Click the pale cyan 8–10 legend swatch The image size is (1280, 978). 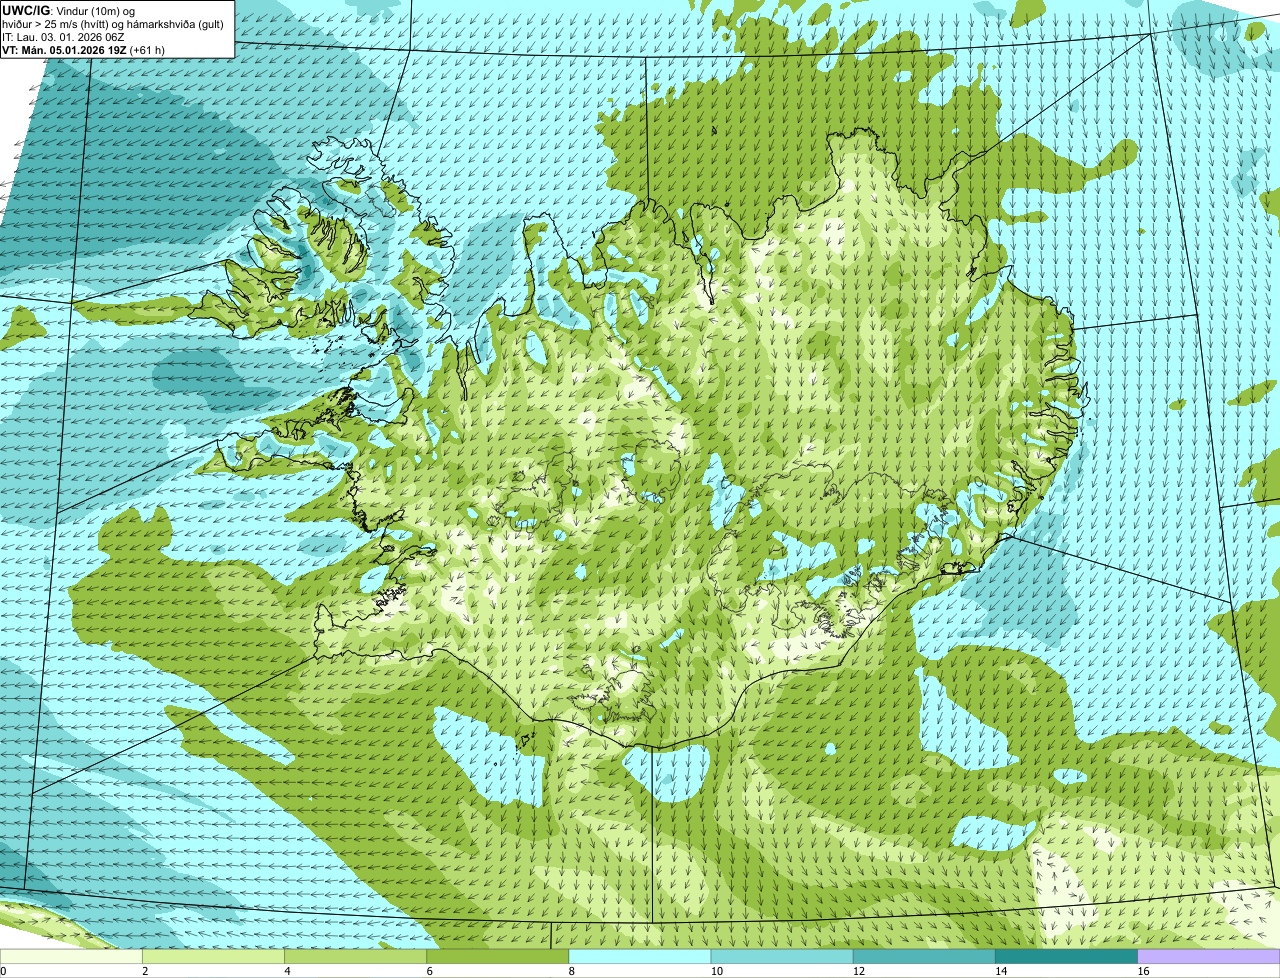click(640, 957)
